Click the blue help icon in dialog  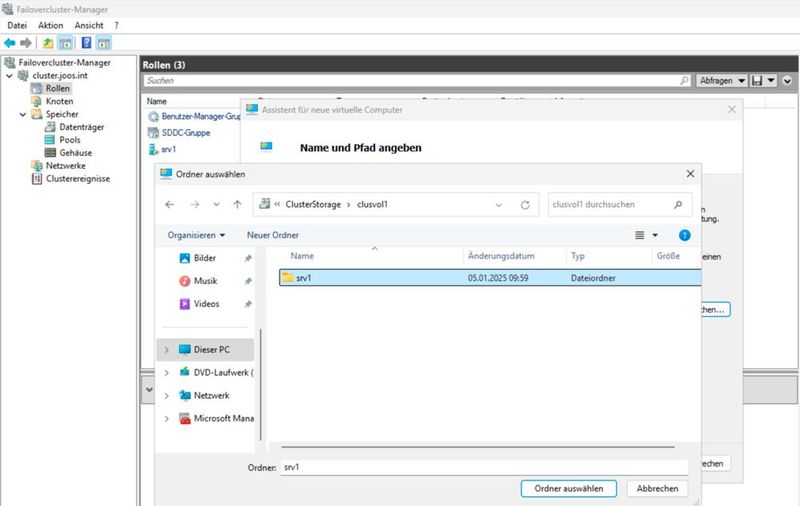coord(685,235)
